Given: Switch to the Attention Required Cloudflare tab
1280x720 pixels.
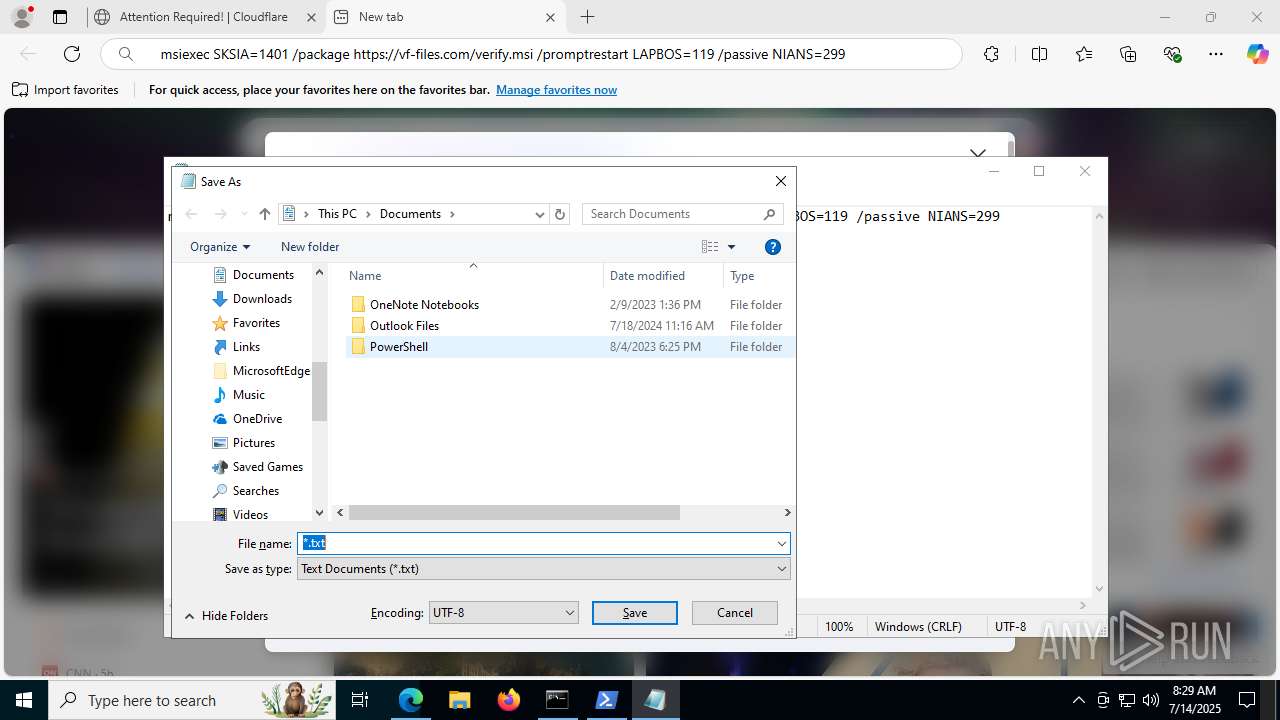Looking at the screenshot, I should pyautogui.click(x=203, y=17).
